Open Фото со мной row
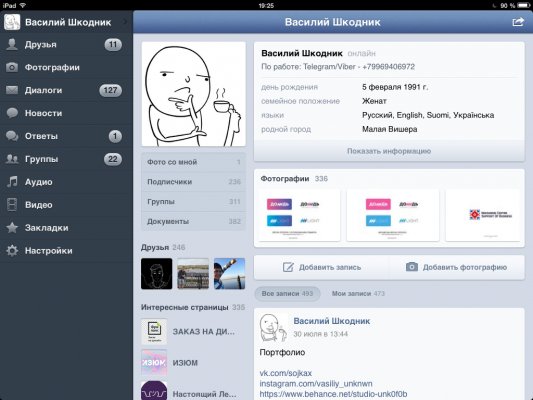The image size is (533, 400). pyautogui.click(x=193, y=162)
